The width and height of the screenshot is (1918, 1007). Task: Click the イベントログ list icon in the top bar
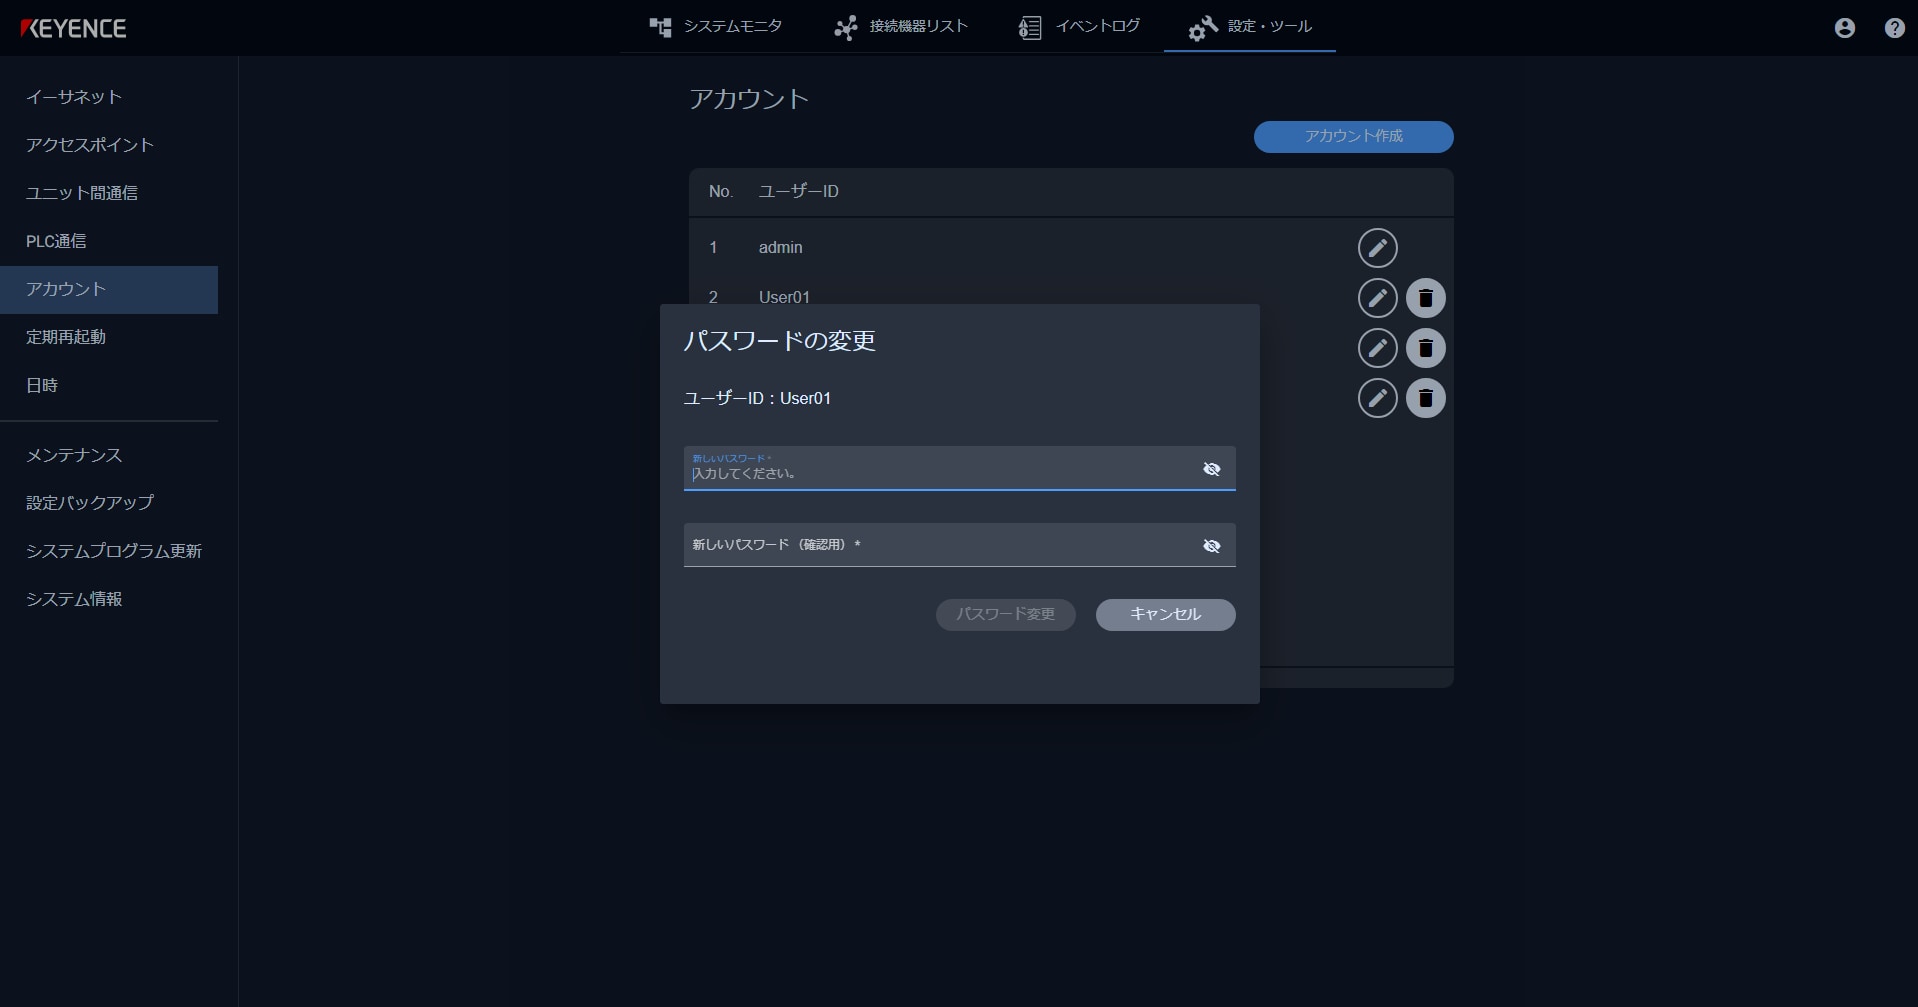(x=1028, y=27)
